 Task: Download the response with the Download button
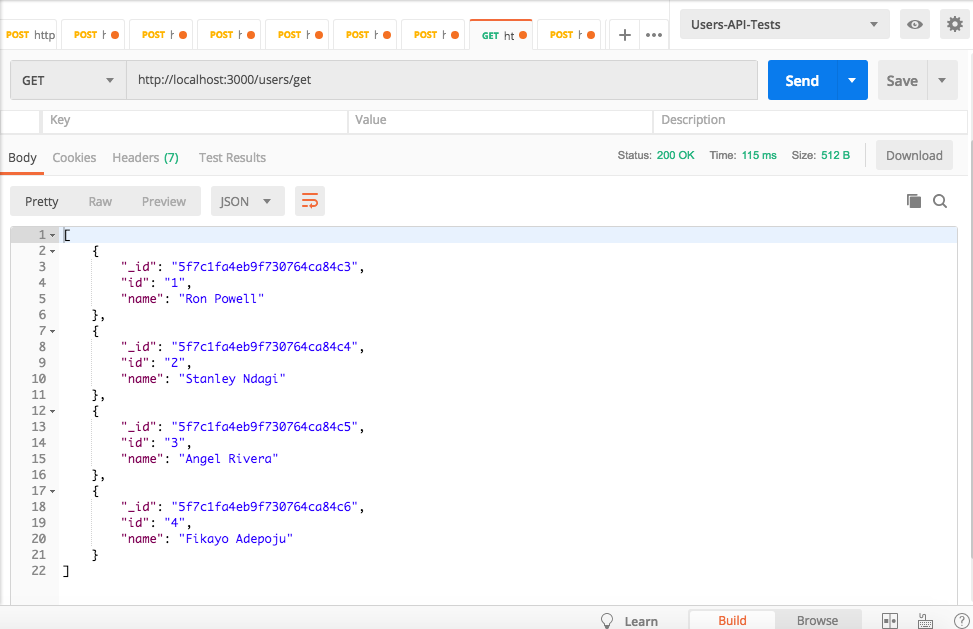pos(913,155)
